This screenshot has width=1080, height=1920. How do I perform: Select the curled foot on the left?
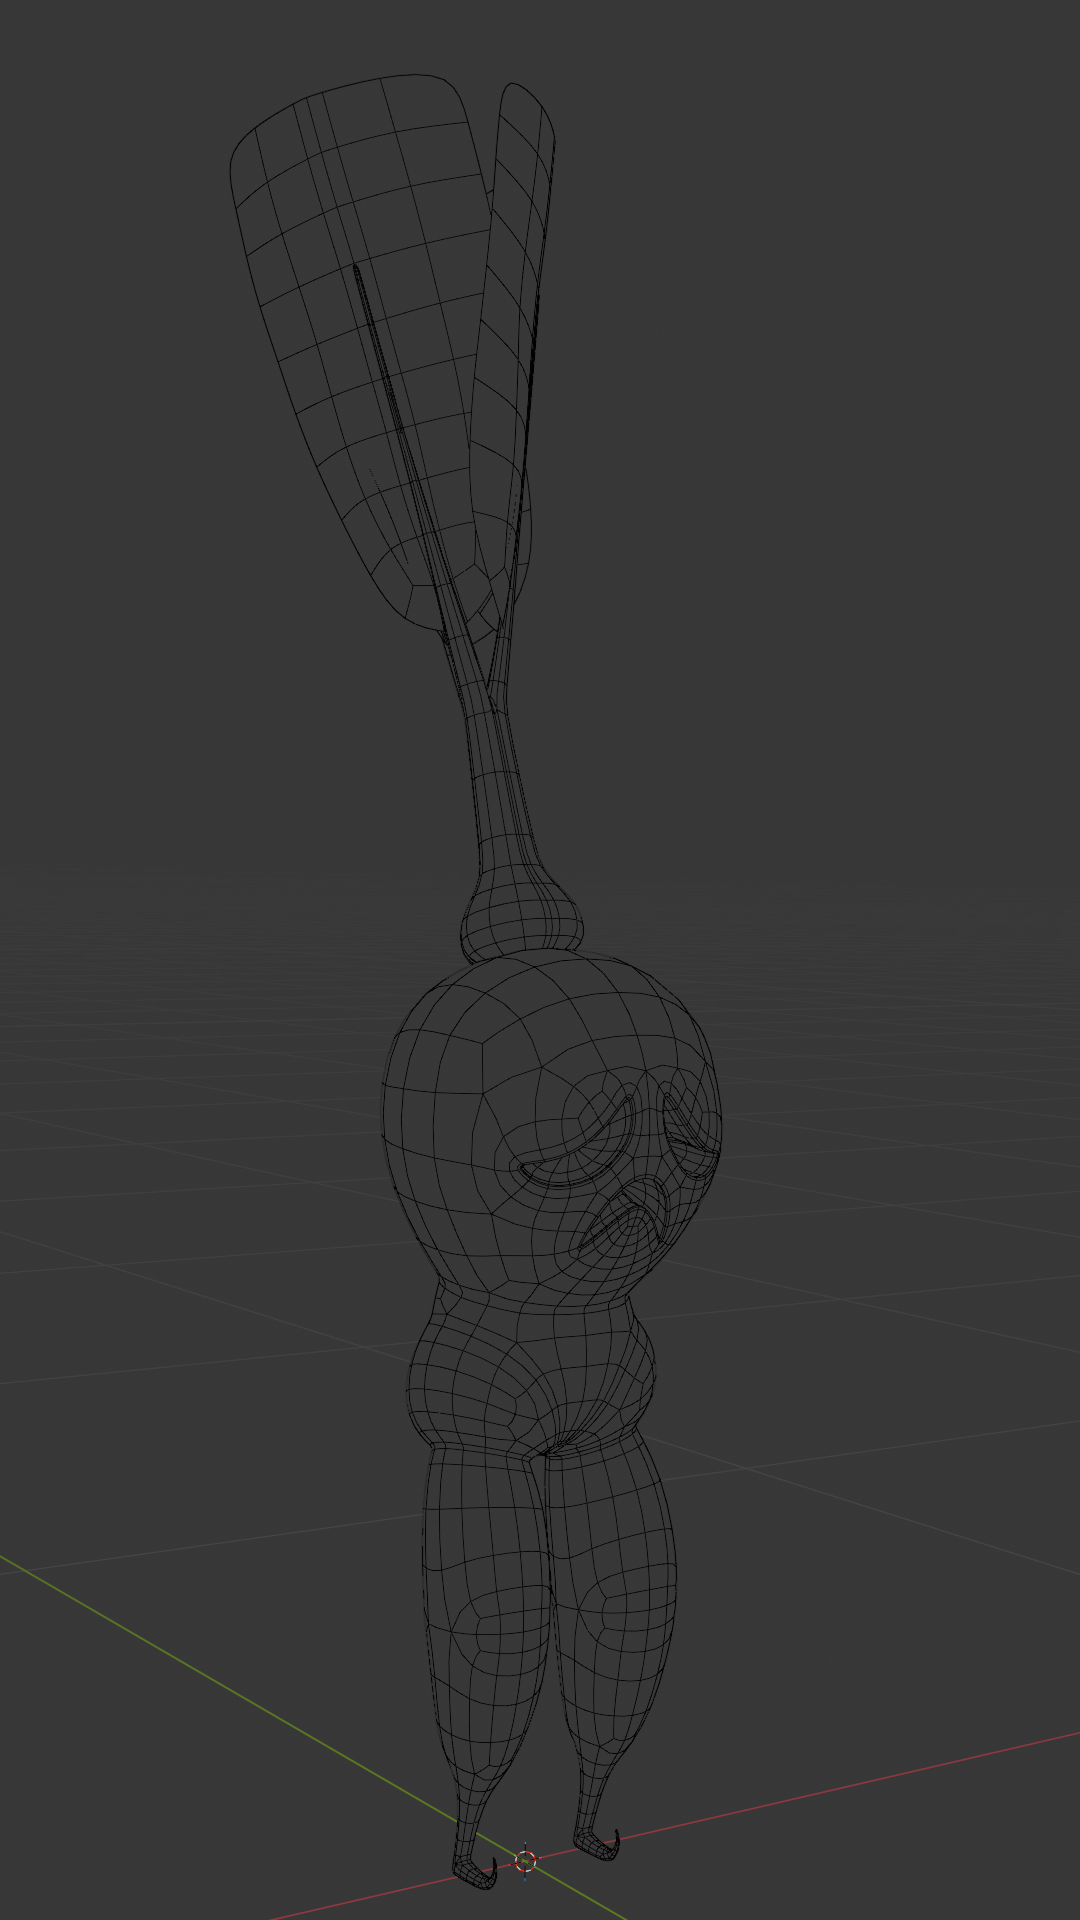[475, 1871]
